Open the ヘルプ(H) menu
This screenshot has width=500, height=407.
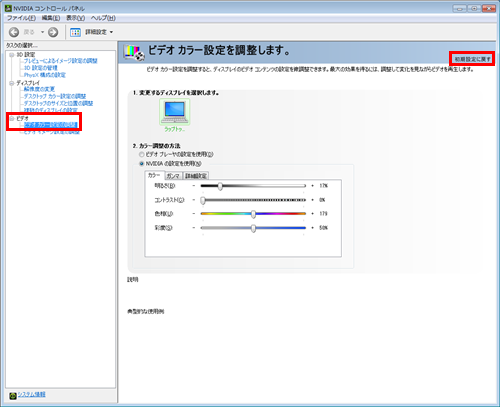(x=103, y=18)
